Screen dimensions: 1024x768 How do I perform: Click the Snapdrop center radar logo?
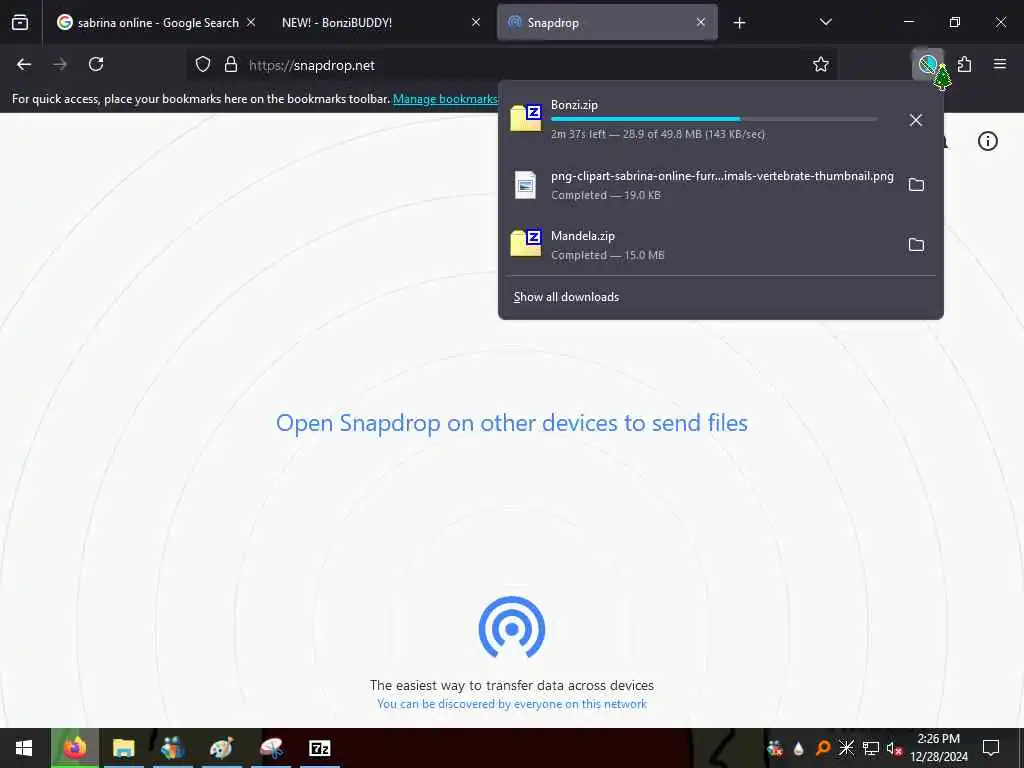(x=512, y=627)
